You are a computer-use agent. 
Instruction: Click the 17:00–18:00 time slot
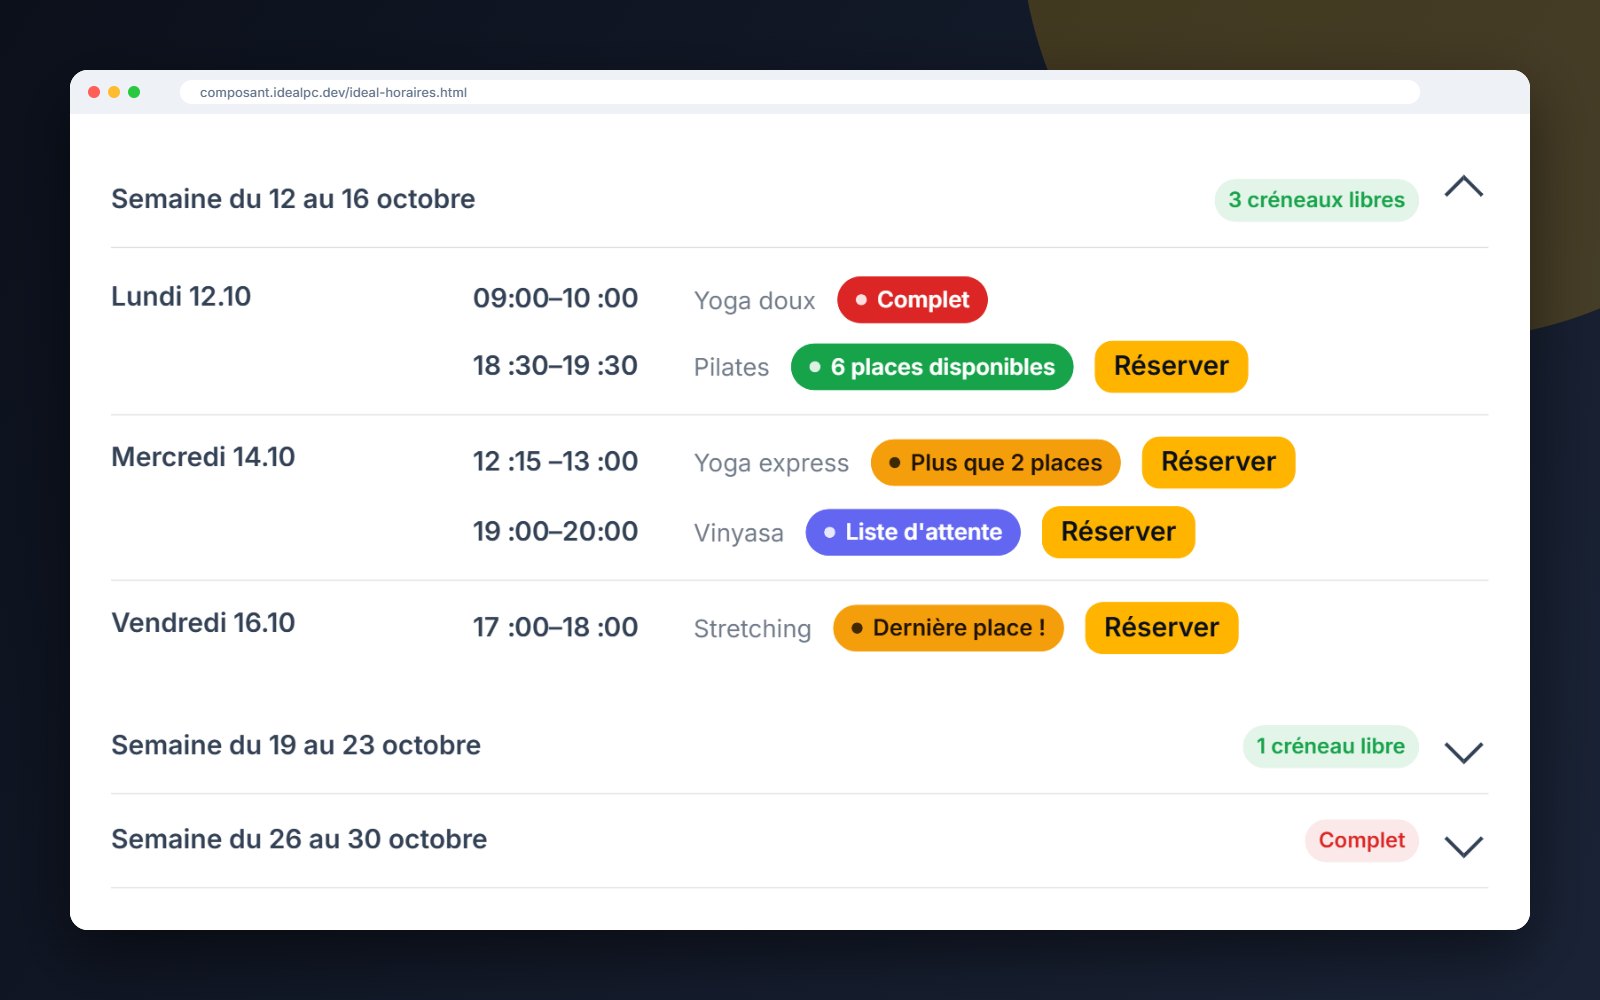tap(555, 627)
